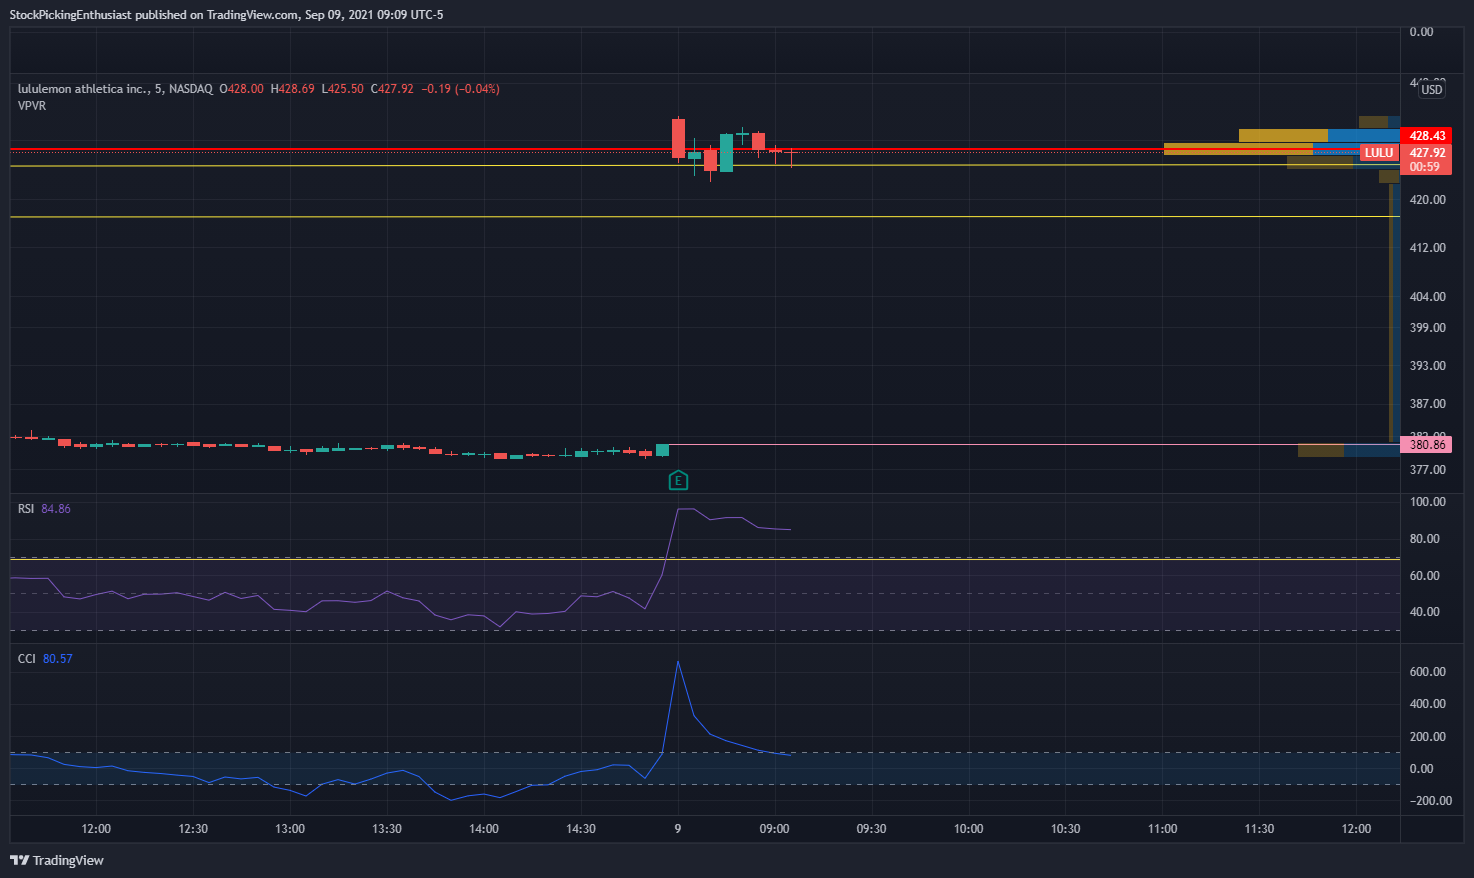The width and height of the screenshot is (1474, 878).
Task: Click the 11:00 time axis label
Action: point(1163,829)
